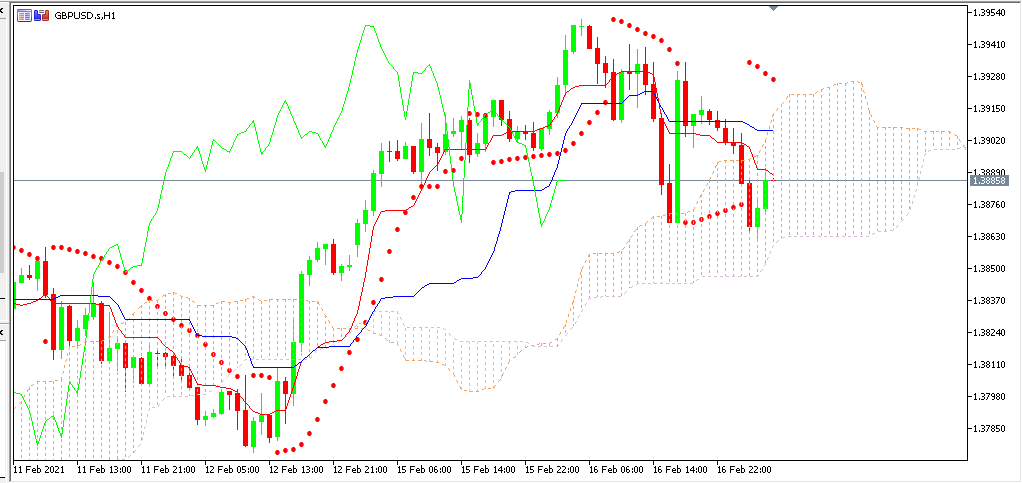Viewport: 1022px width, 483px height.
Task: Click the 1.39410 price scale label
Action: (989, 44)
